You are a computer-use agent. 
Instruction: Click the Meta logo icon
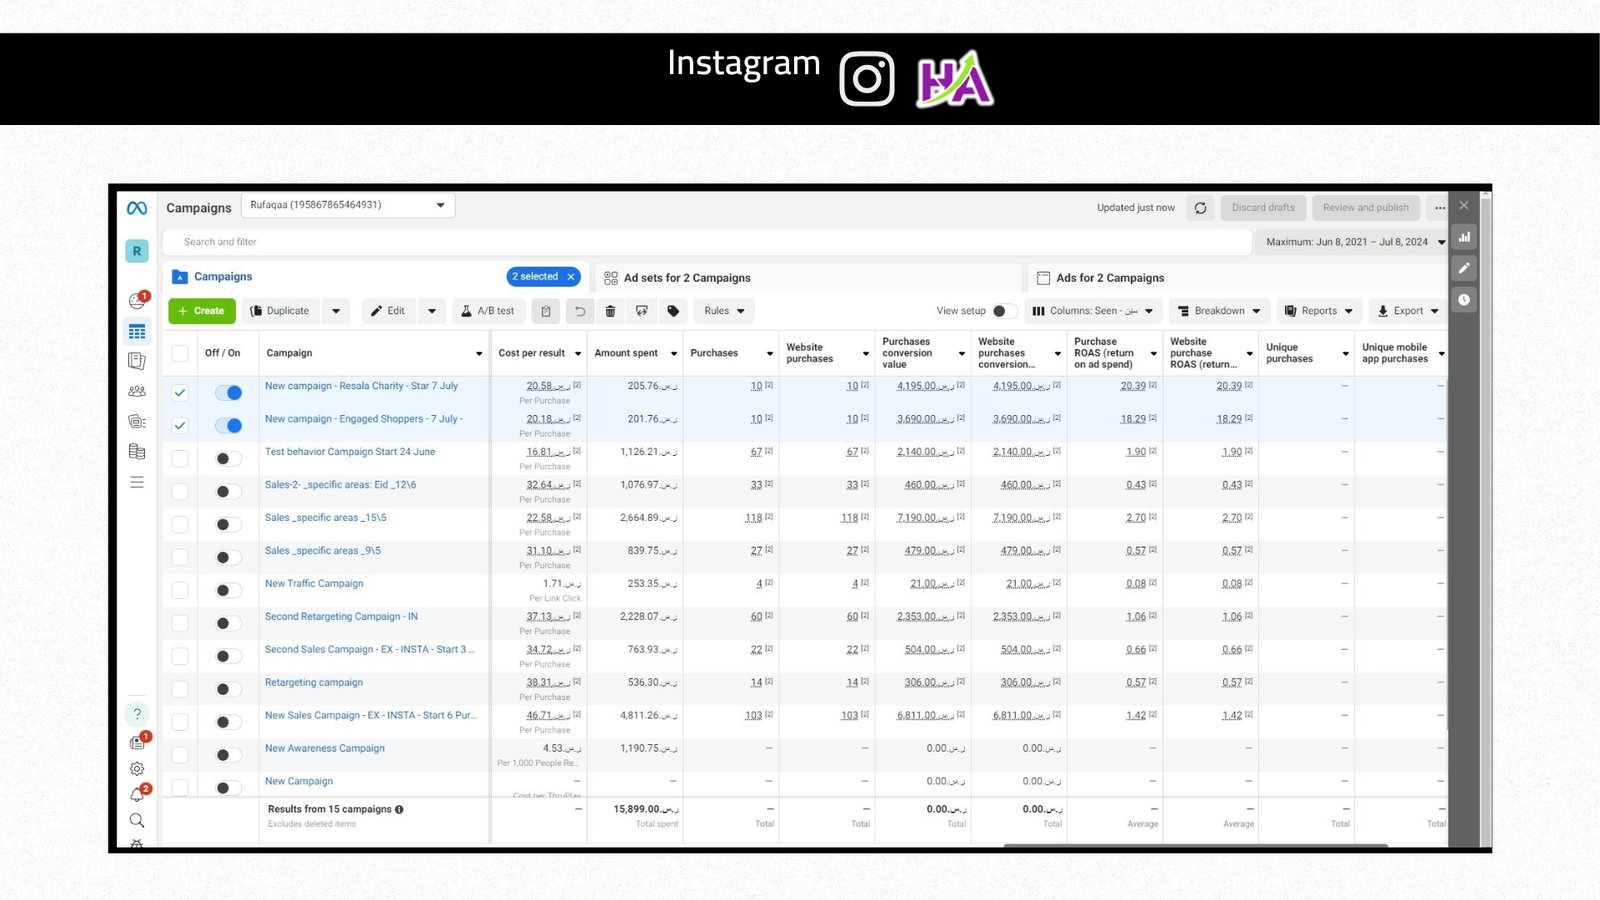coord(137,208)
